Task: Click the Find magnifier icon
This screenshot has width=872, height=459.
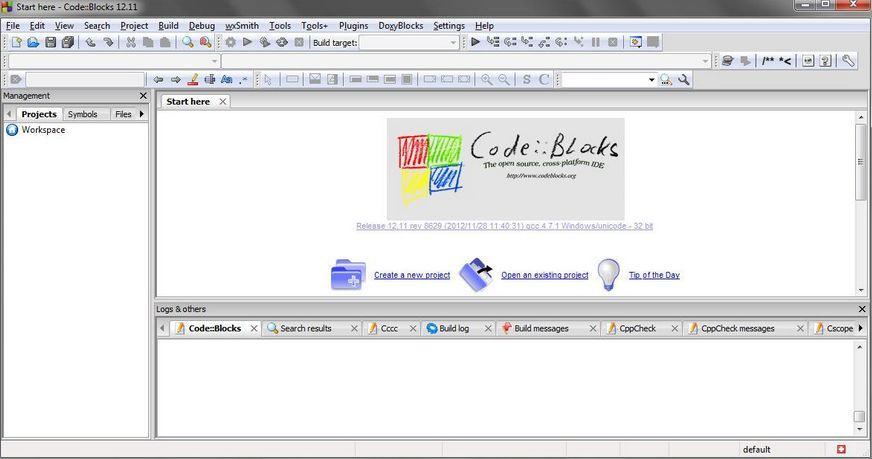Action: tap(188, 42)
